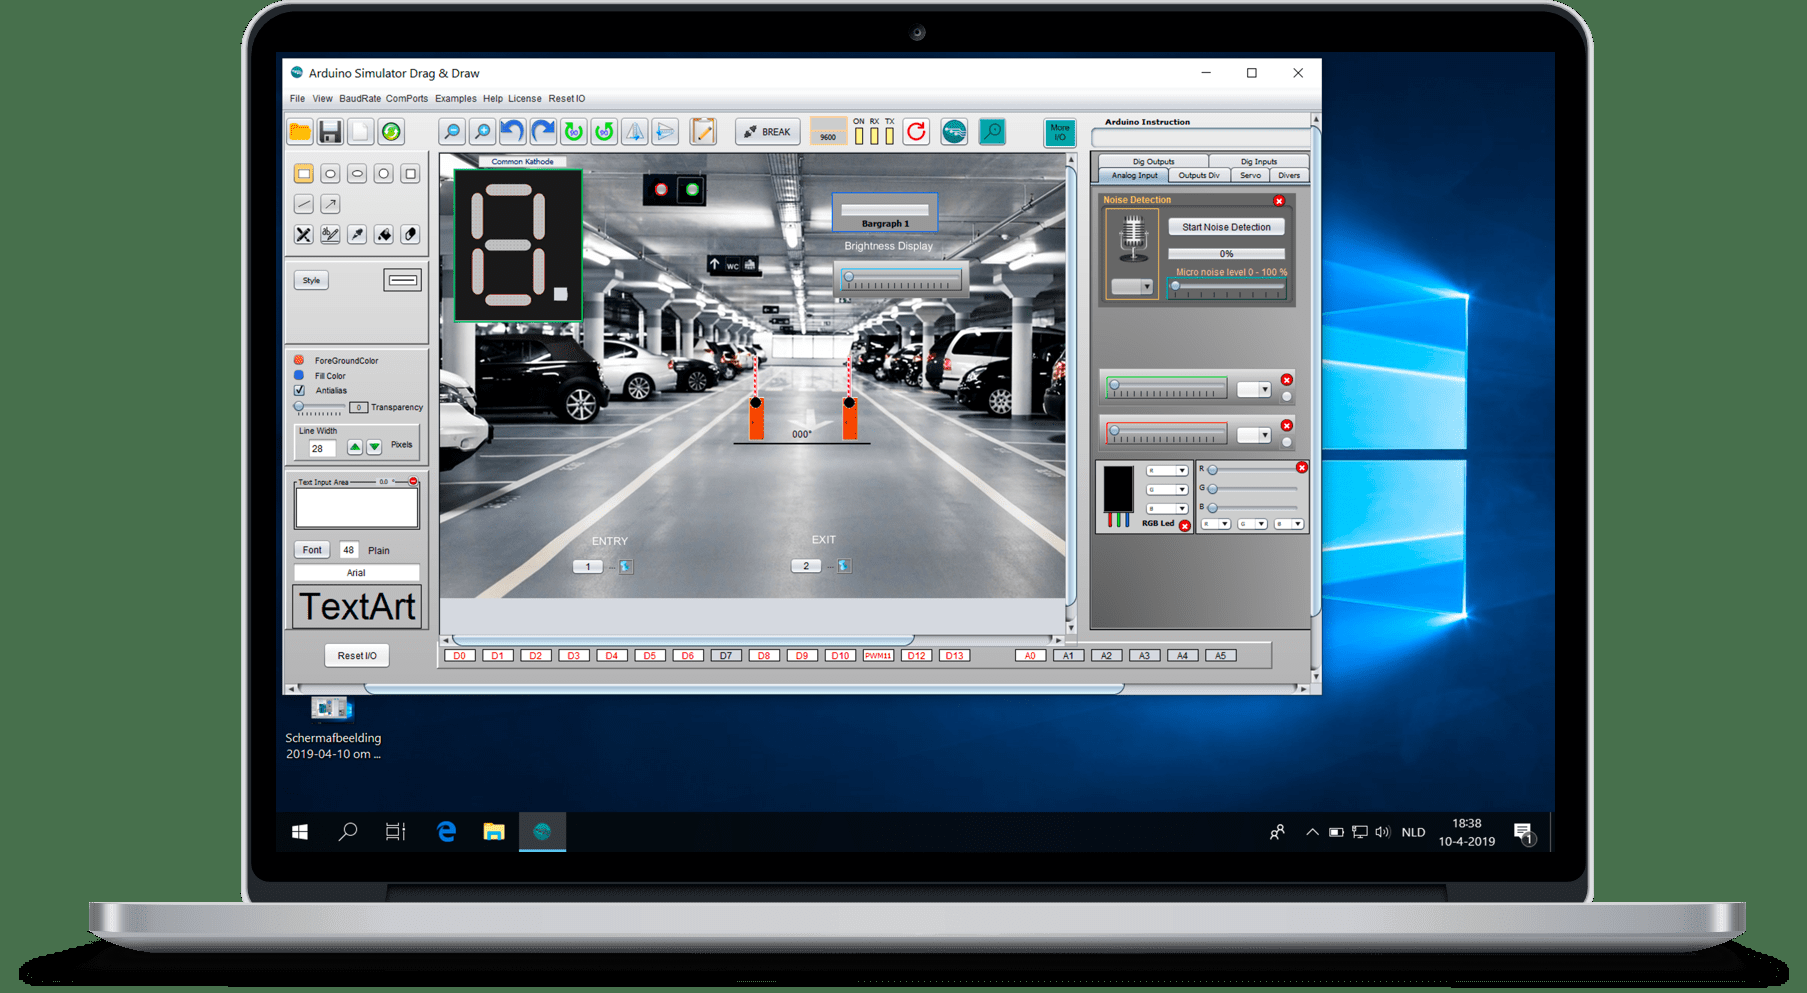
Task: Open the microphone selection dropdown
Action: [x=1133, y=287]
